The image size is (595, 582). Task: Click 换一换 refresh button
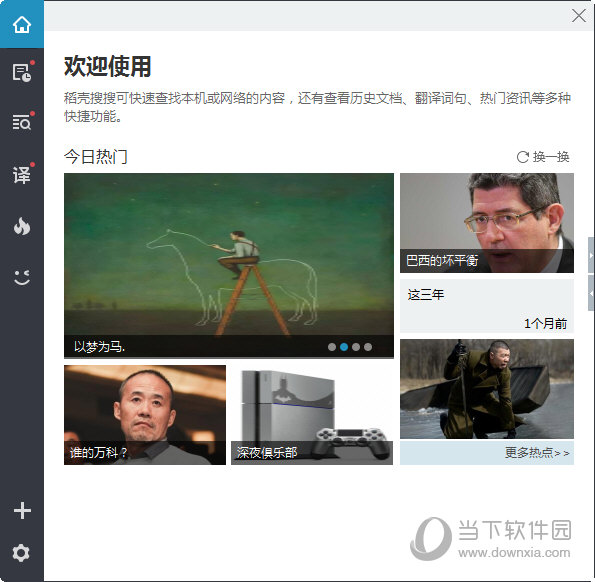click(543, 157)
